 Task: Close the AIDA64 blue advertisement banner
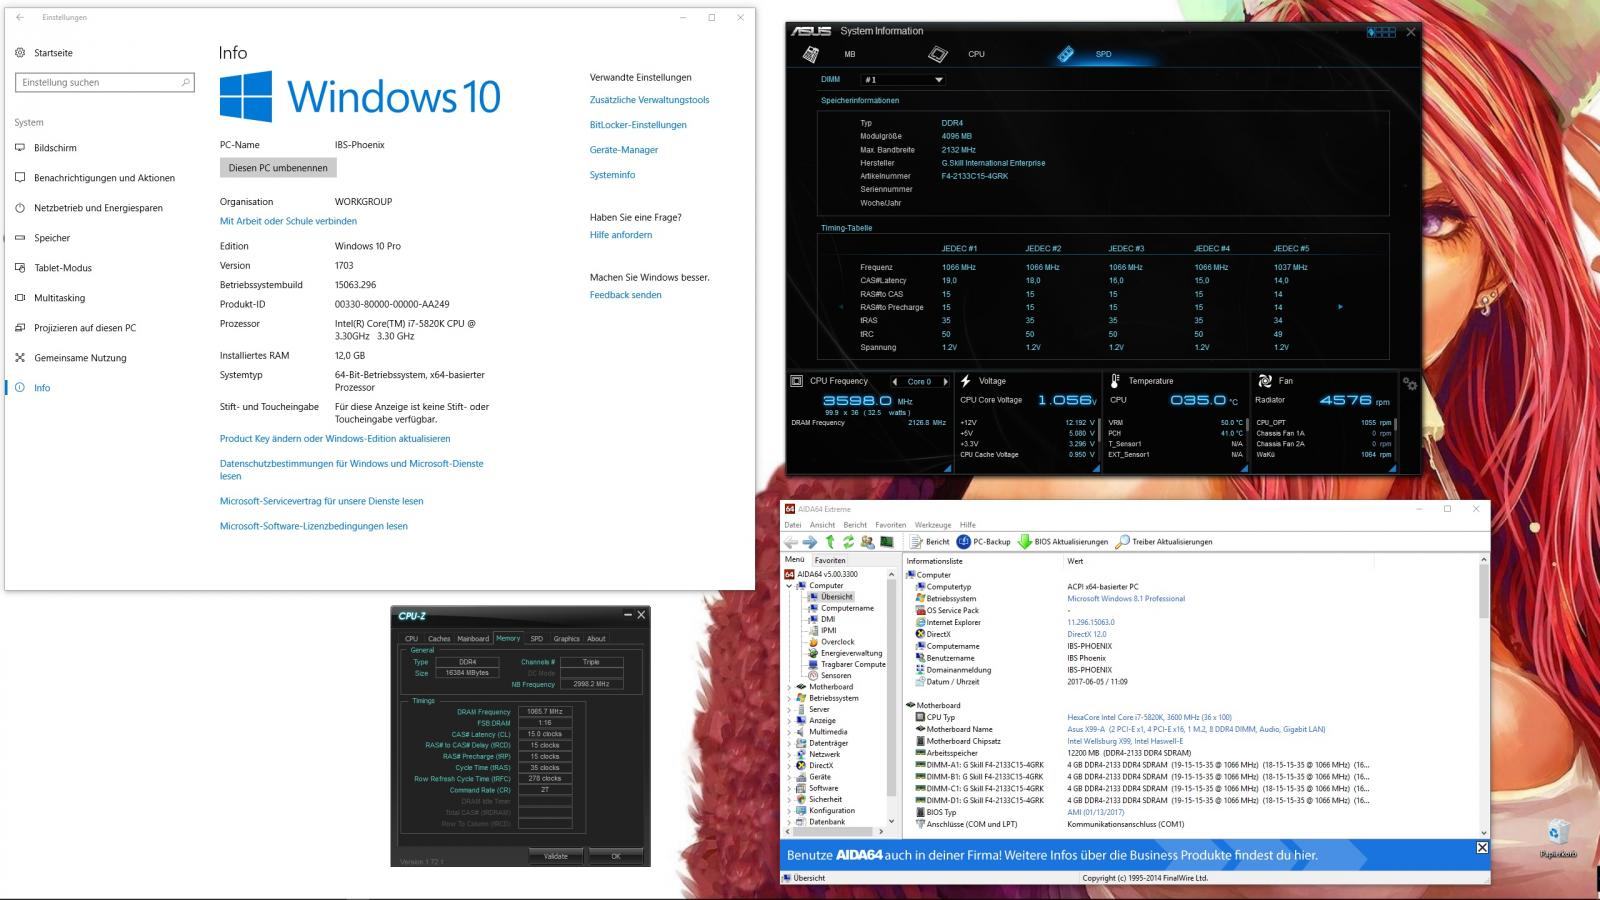coord(1482,848)
